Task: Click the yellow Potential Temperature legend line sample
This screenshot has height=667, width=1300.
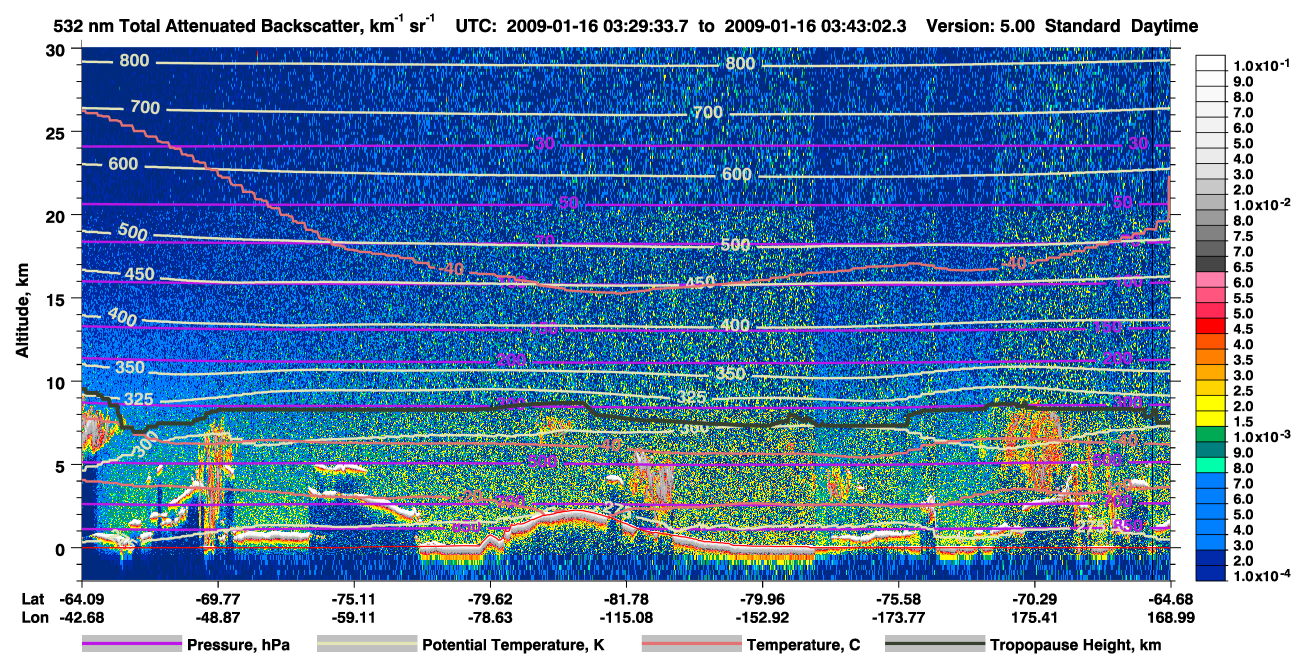Action: (366, 645)
